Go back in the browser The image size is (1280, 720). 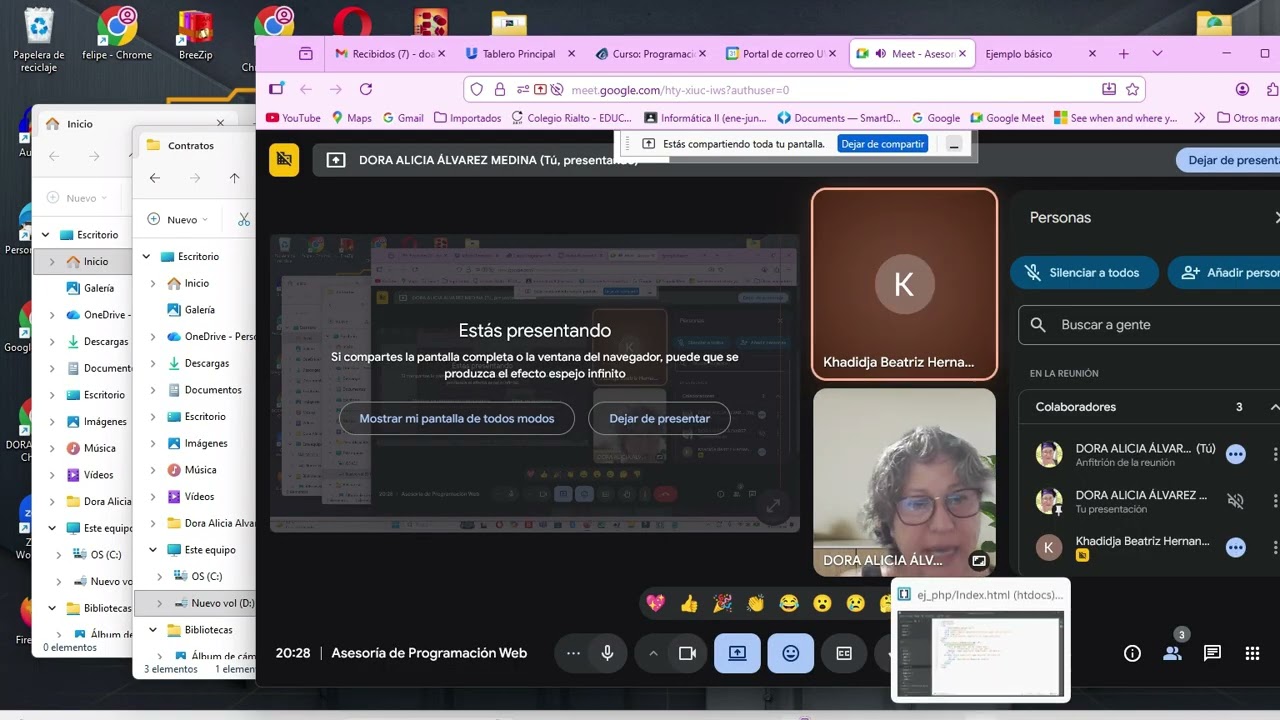pos(306,89)
